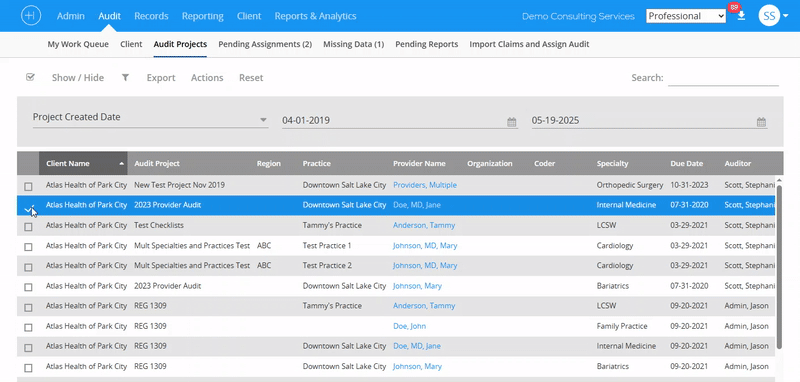Open the Actions menu
This screenshot has height=382, width=800.
click(x=207, y=78)
